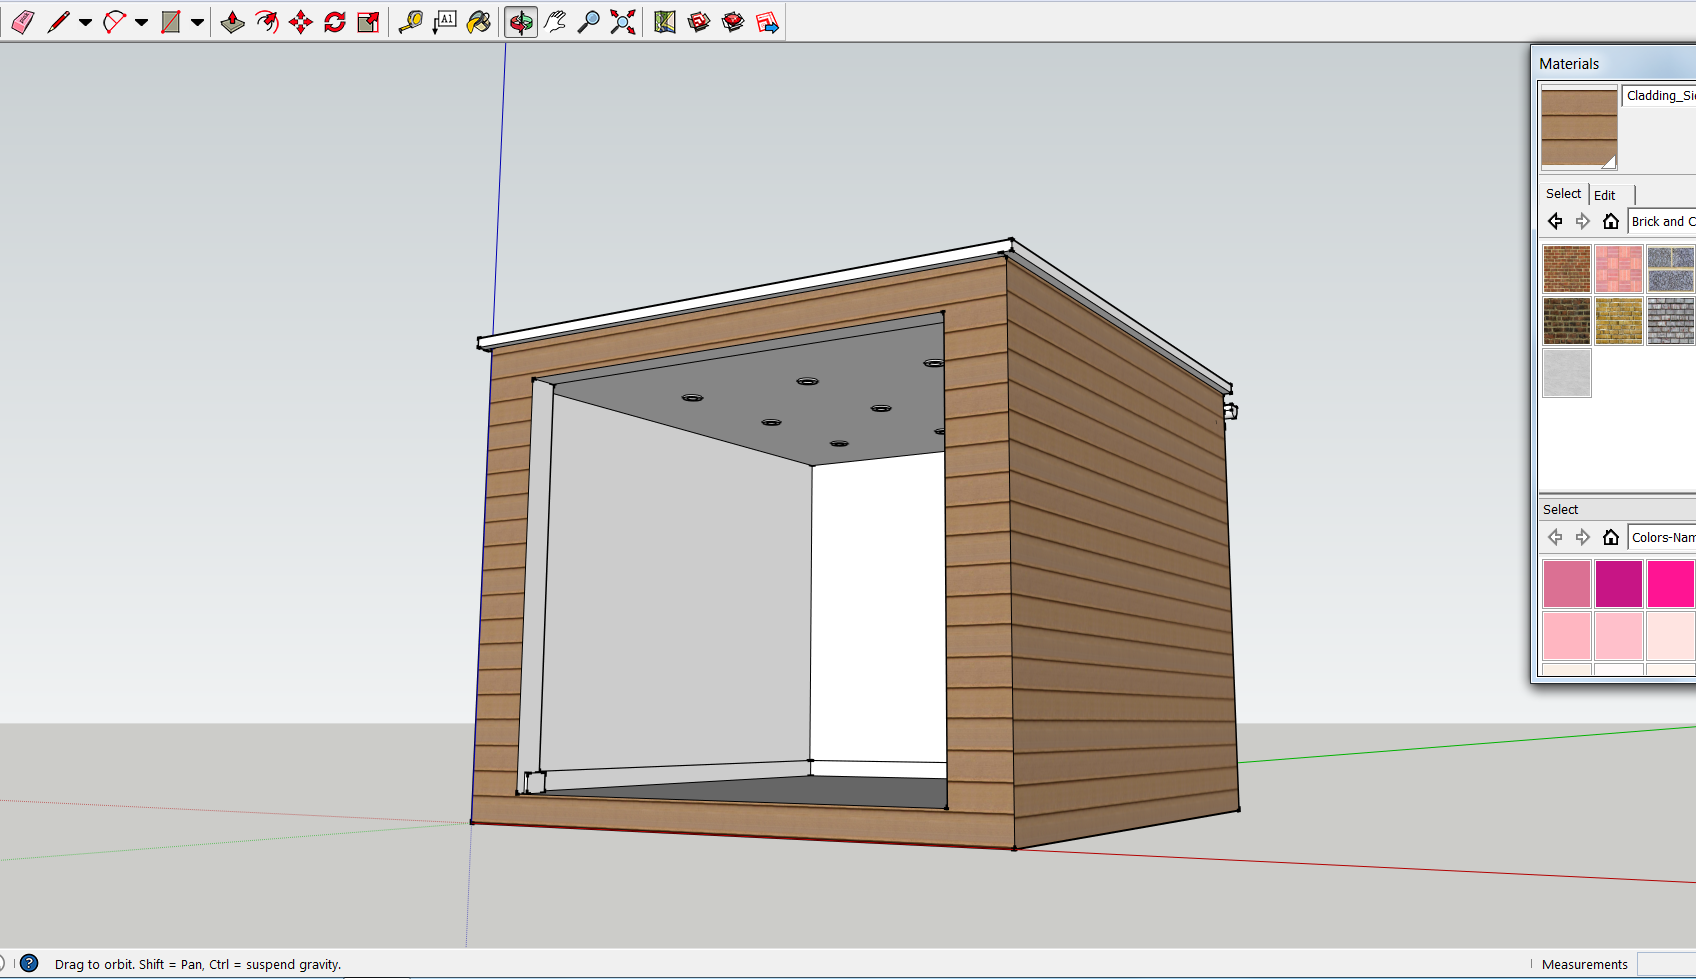Expand the Pencil line tool dropdown arrow
Image resolution: width=1696 pixels, height=979 pixels.
[x=86, y=22]
